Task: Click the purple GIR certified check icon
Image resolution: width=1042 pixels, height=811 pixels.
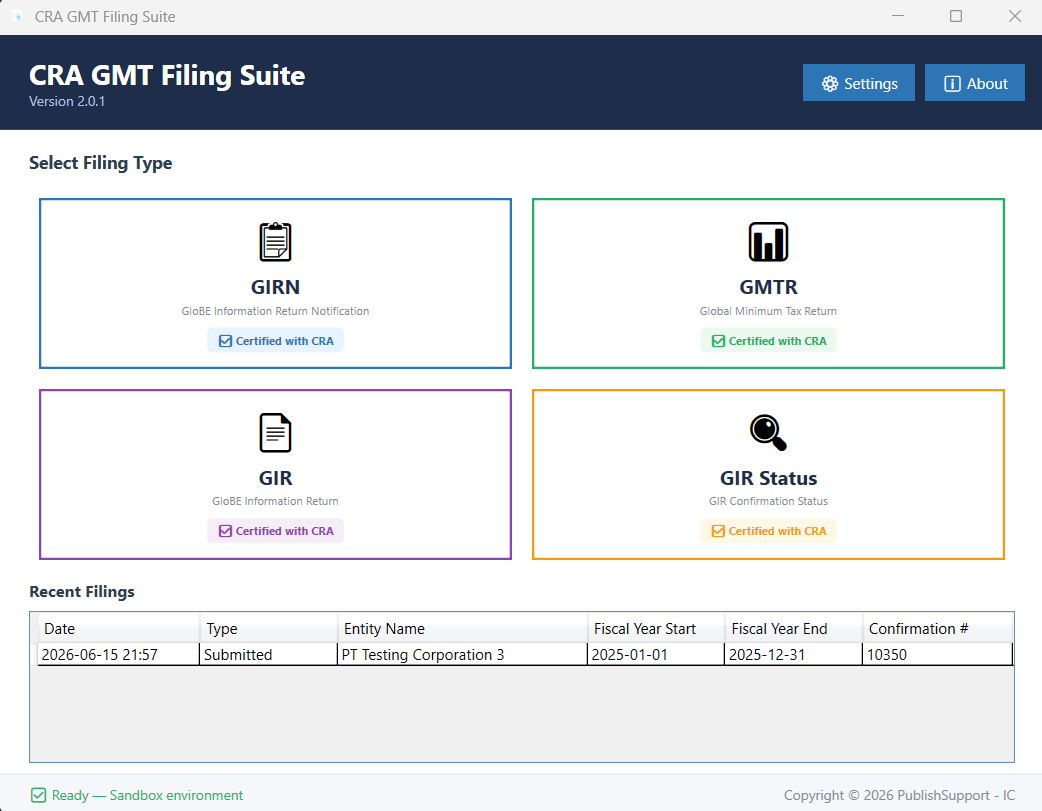Action: tap(225, 531)
